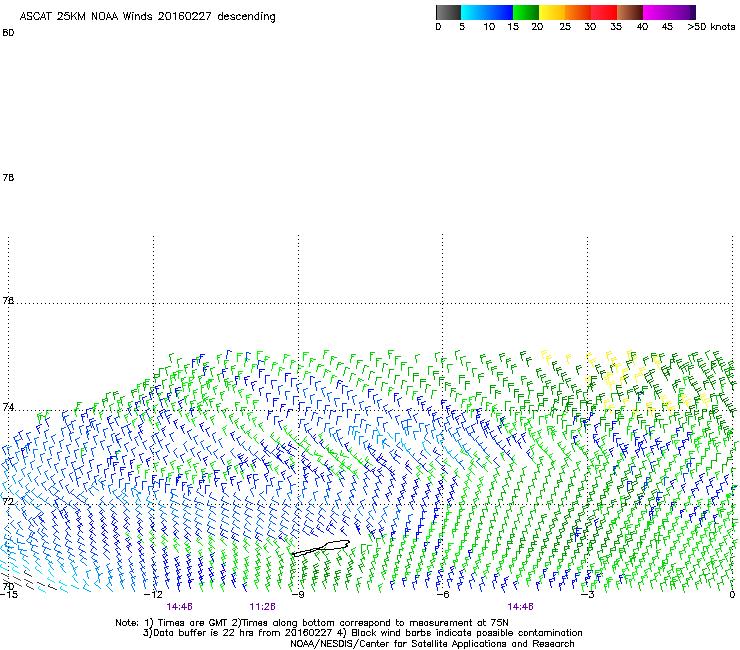Click the 70 latitude axis label
740x650 pixels.
[8, 586]
